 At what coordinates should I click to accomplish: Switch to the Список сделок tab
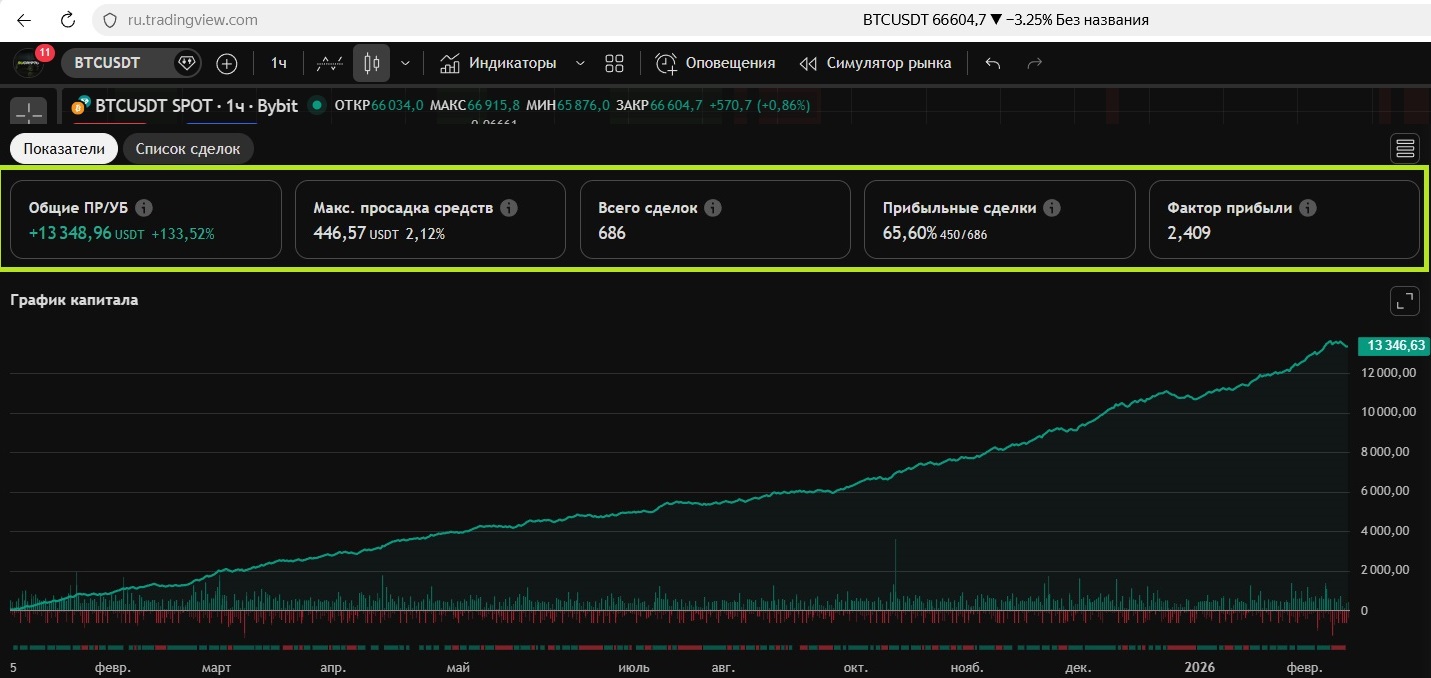pyautogui.click(x=188, y=149)
